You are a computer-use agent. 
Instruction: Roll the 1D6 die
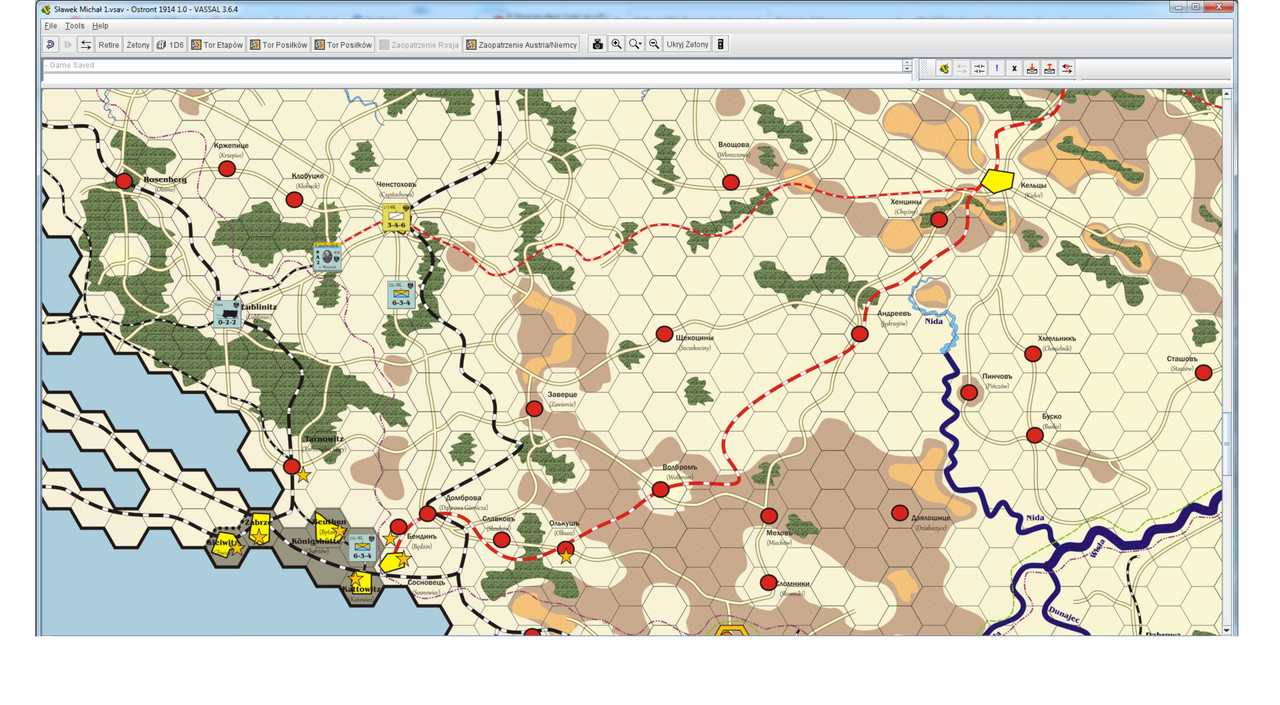click(x=170, y=45)
